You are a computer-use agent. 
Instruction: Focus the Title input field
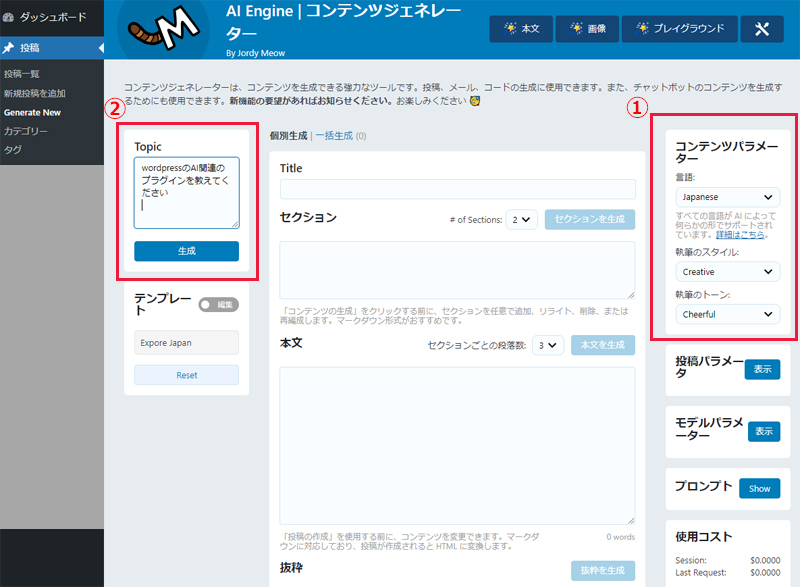(458, 189)
